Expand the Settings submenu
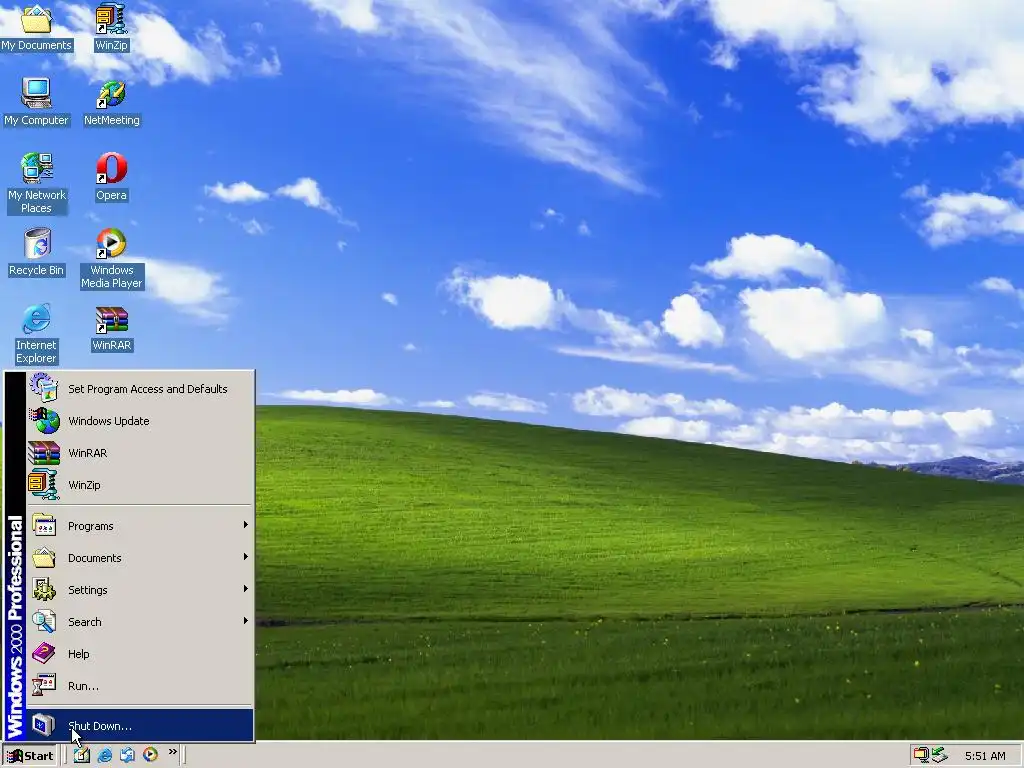Image resolution: width=1024 pixels, height=768 pixels. point(140,590)
